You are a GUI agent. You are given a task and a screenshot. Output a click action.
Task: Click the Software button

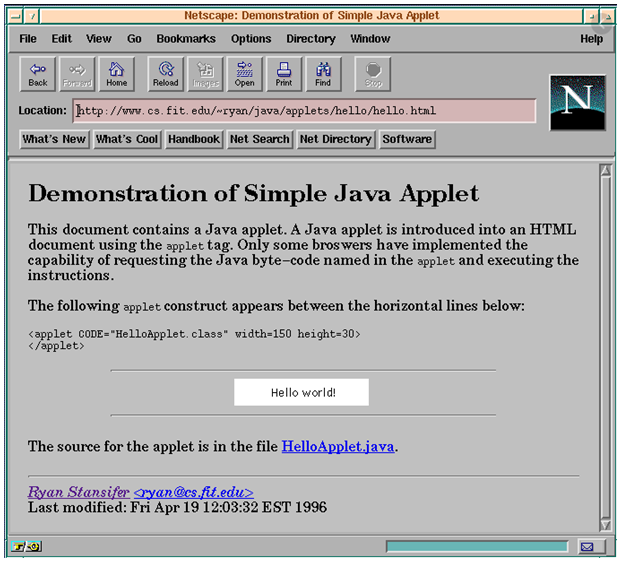tap(407, 139)
